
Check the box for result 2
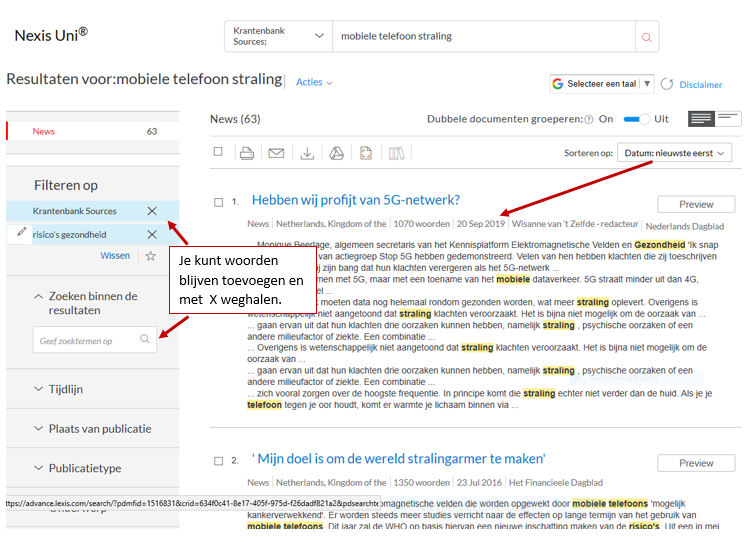pos(218,461)
